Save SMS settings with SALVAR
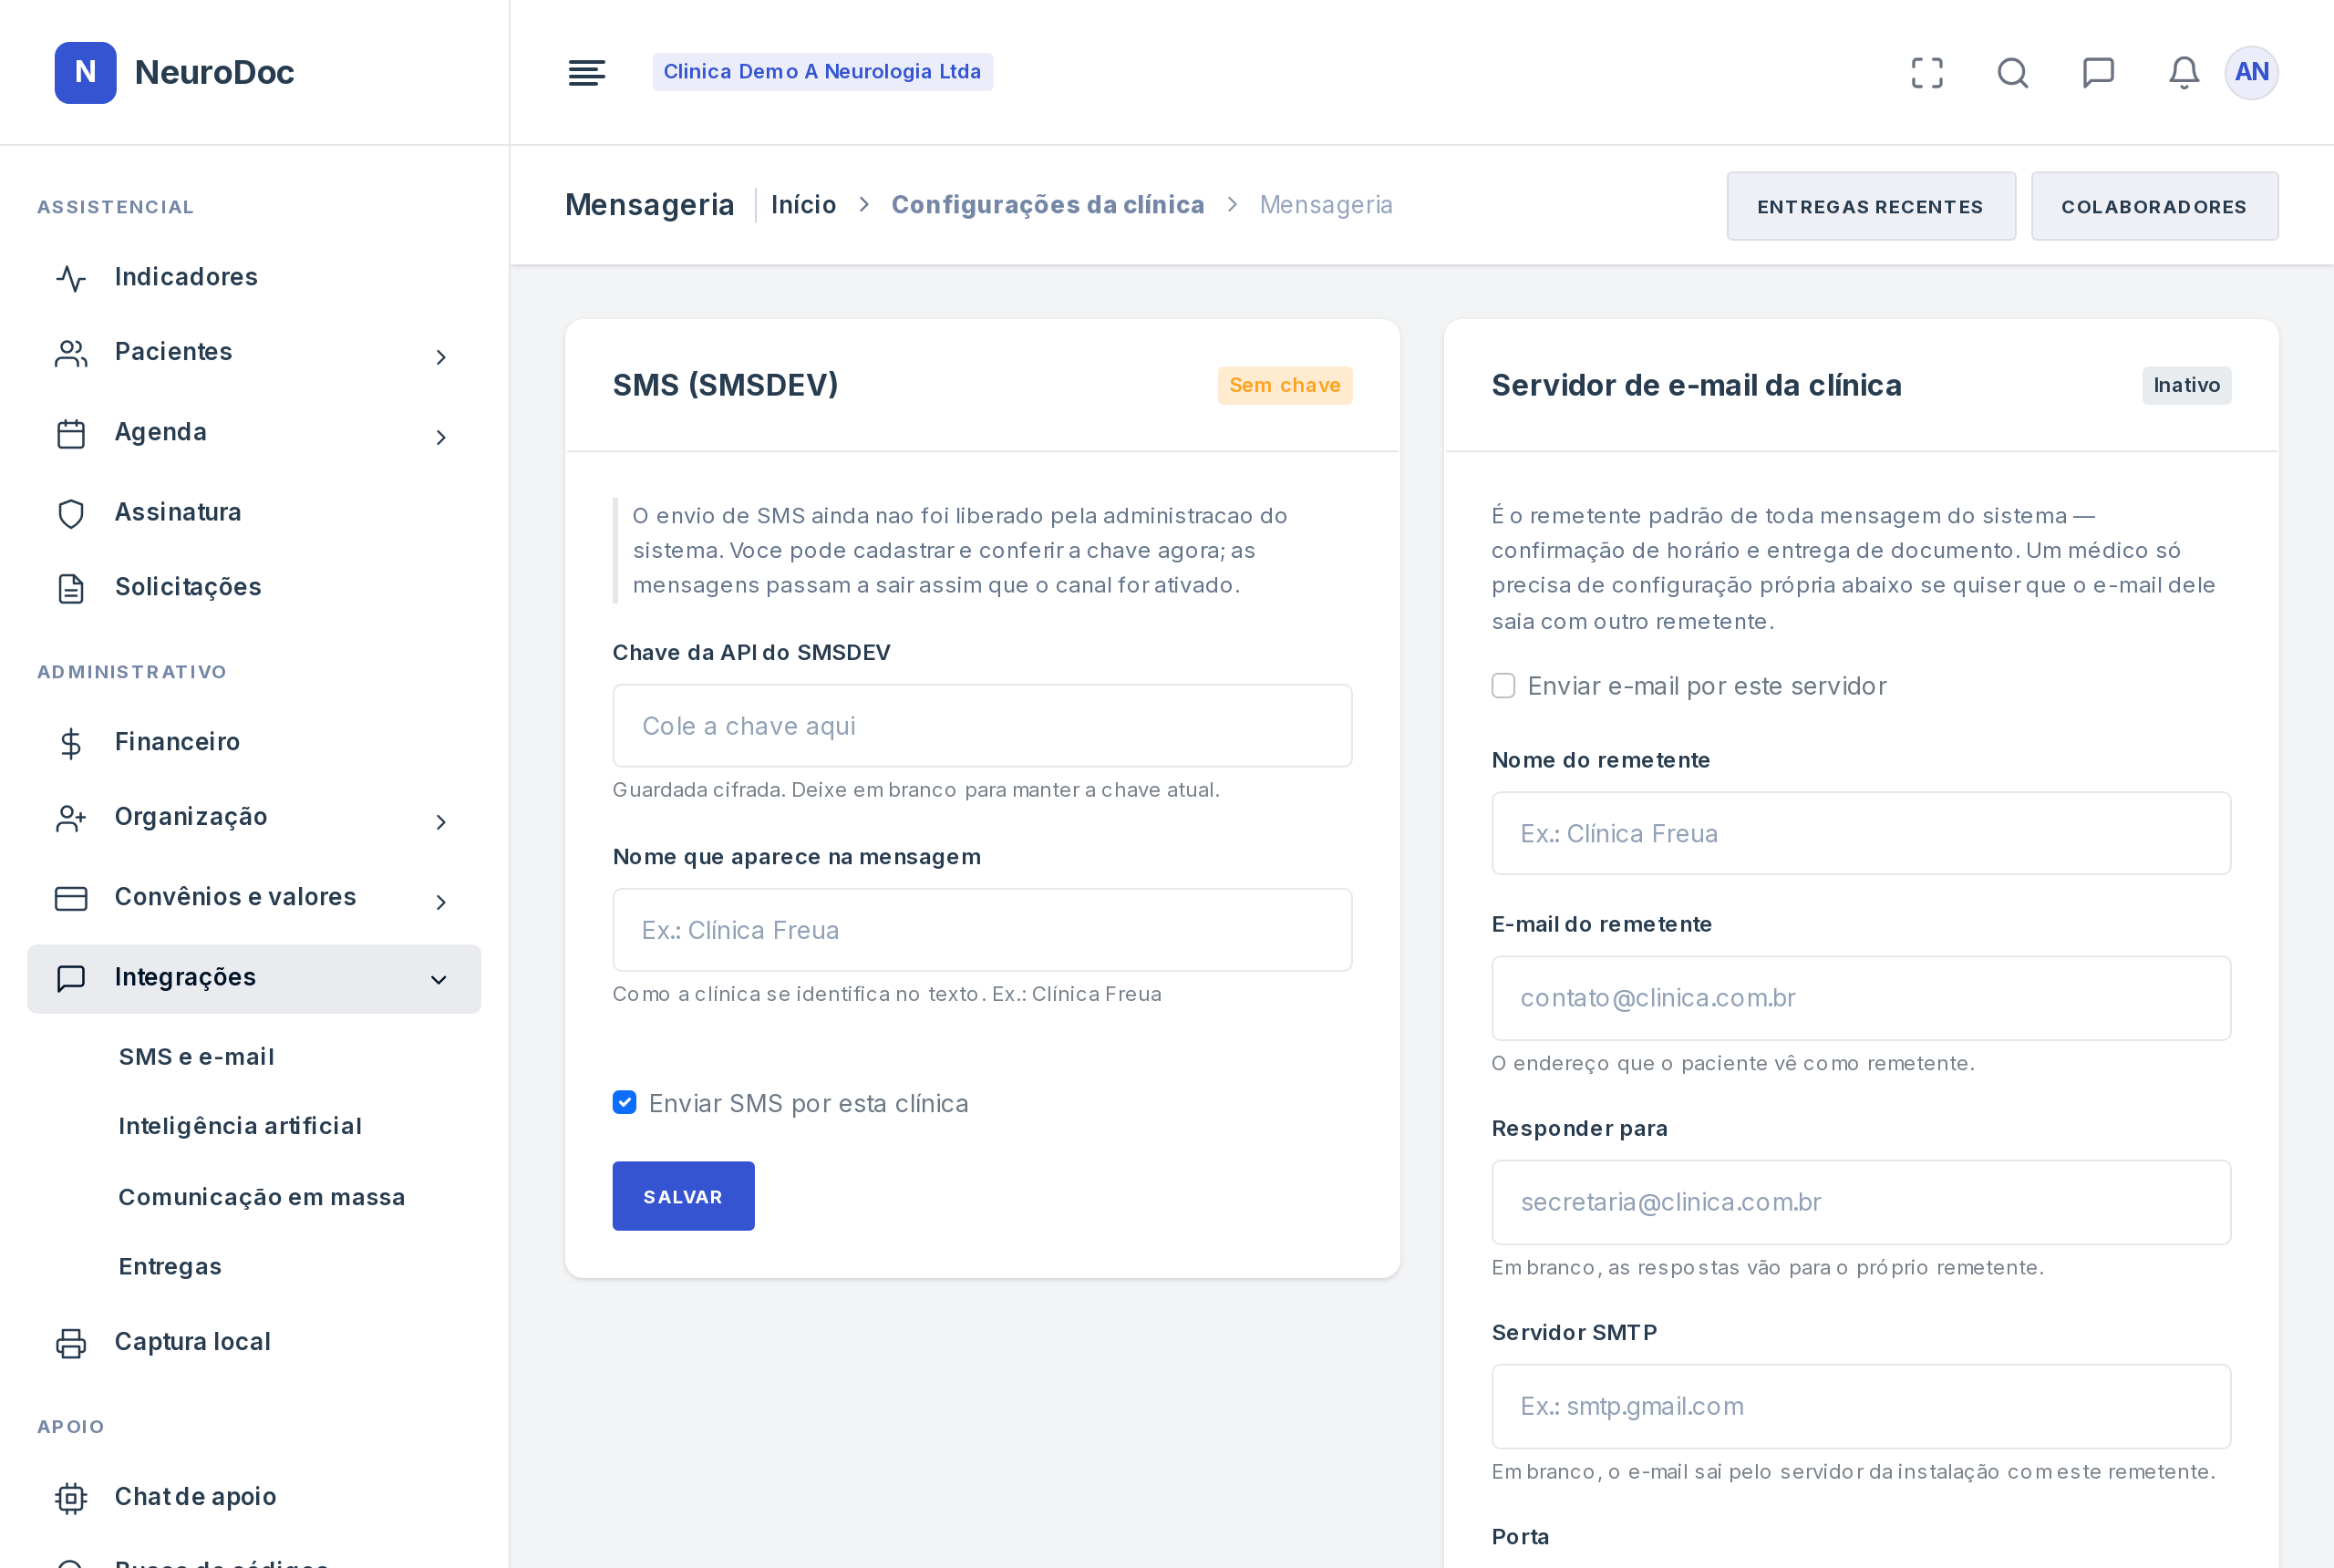2334x1568 pixels. coord(683,1196)
